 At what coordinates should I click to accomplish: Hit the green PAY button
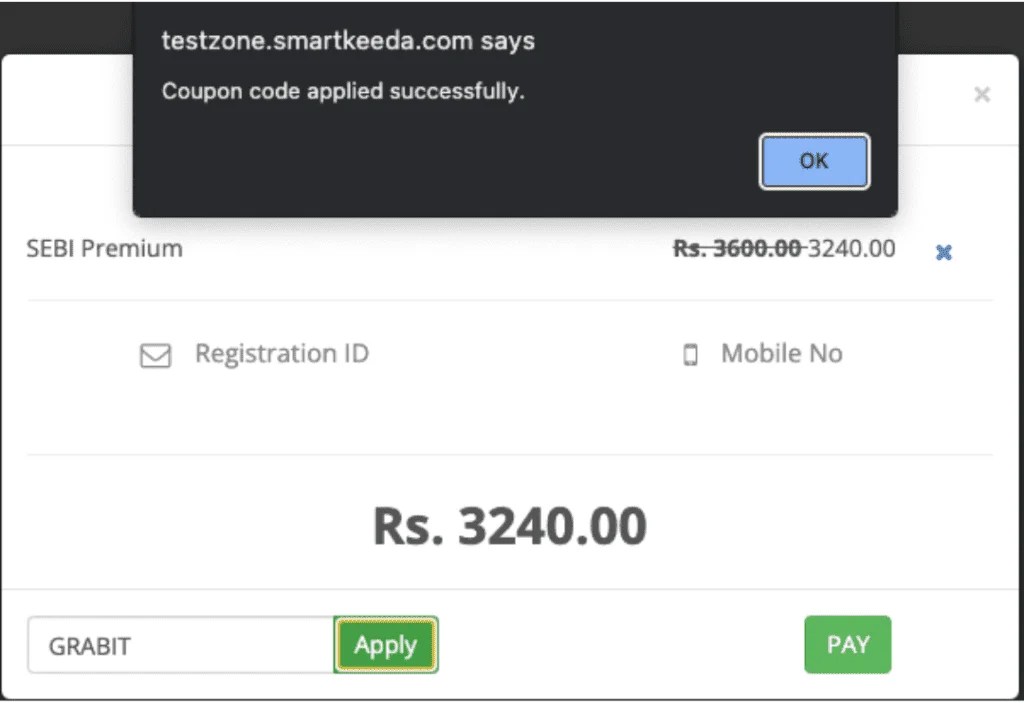[847, 645]
